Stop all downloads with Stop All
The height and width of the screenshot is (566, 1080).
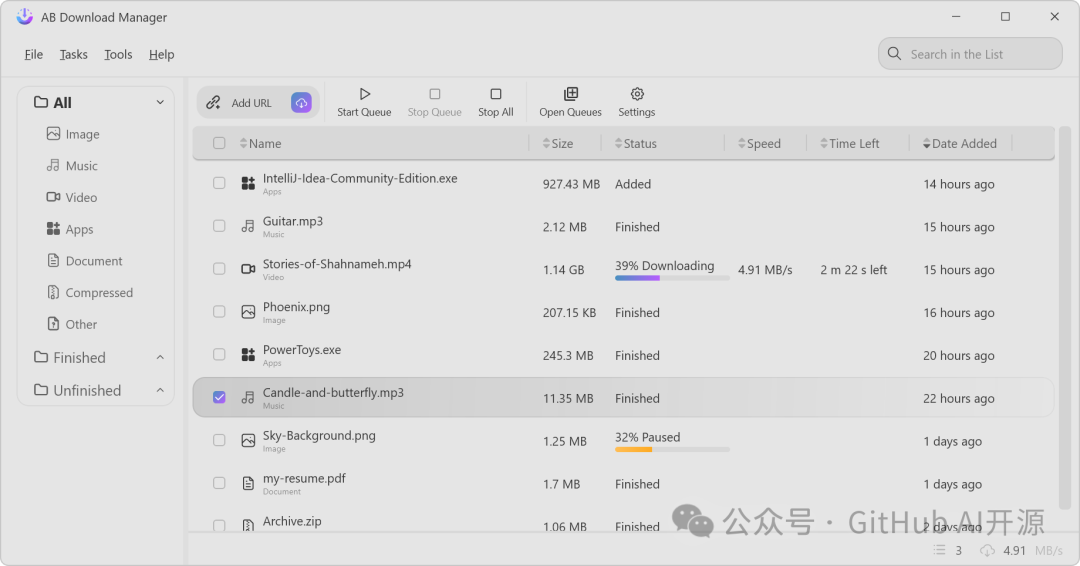pyautogui.click(x=496, y=102)
